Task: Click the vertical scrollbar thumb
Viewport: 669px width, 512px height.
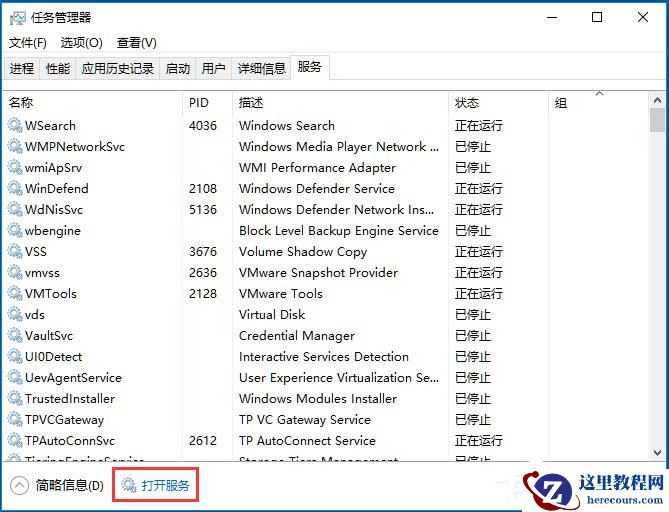Action: [657, 120]
